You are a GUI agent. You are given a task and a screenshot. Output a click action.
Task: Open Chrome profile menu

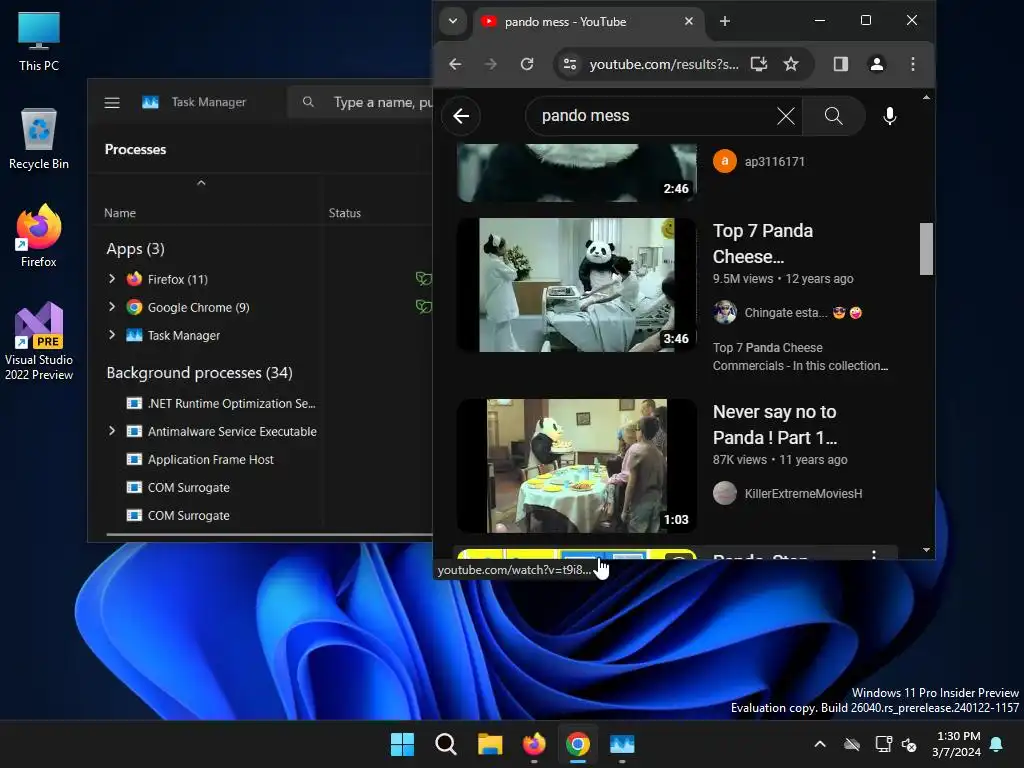coord(876,64)
